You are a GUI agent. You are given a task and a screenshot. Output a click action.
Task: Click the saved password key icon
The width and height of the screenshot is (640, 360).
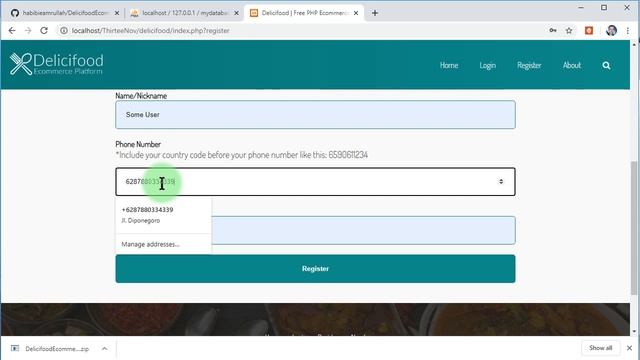pyautogui.click(x=553, y=31)
